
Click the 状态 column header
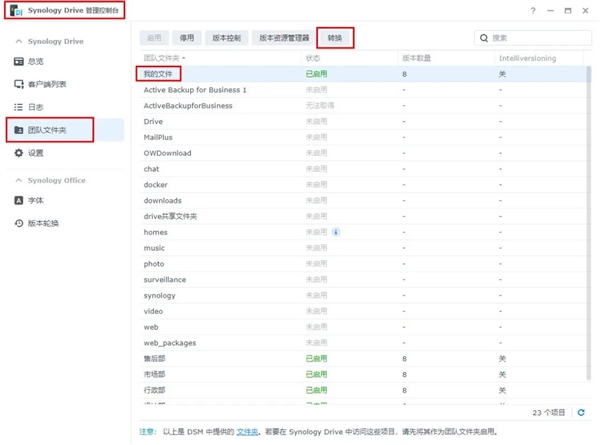[x=350, y=58]
